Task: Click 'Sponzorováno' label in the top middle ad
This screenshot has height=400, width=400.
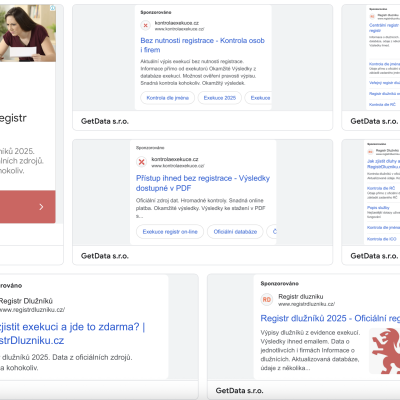Action: click(156, 12)
